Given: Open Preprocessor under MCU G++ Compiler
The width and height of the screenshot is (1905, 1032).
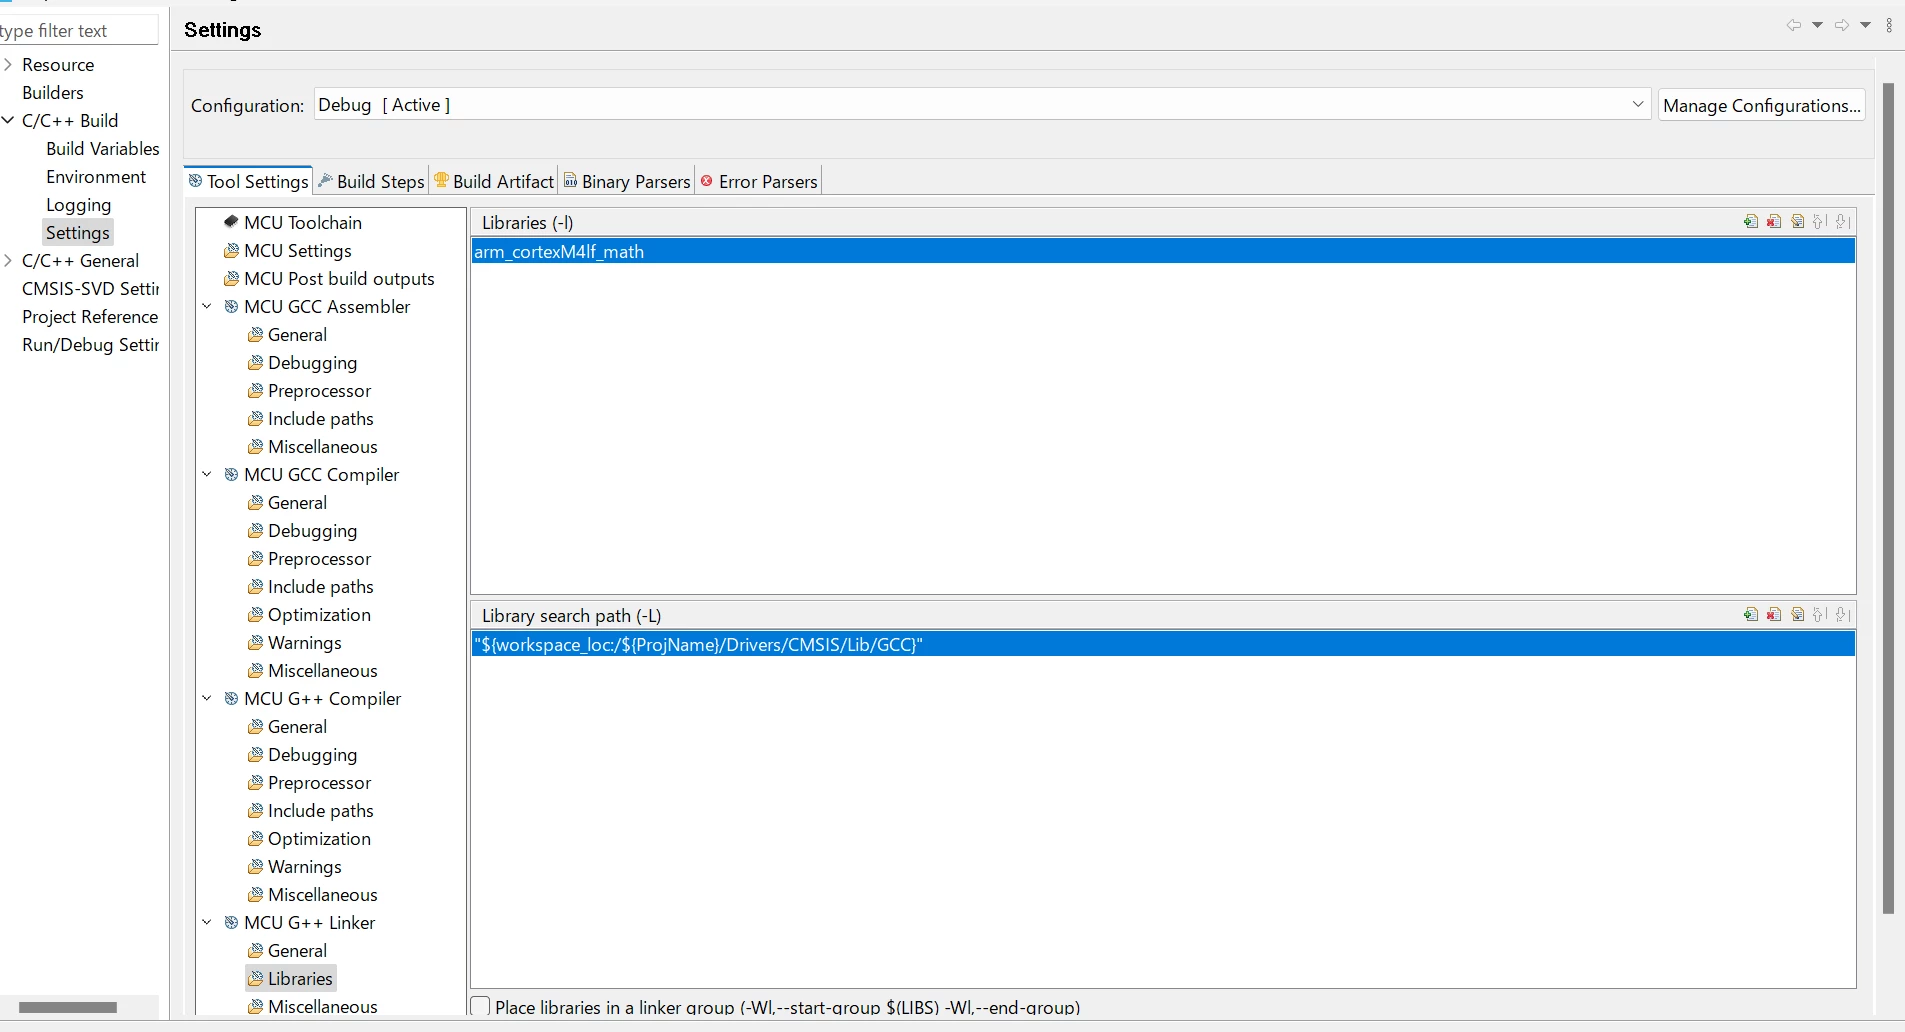Looking at the screenshot, I should pos(319,783).
